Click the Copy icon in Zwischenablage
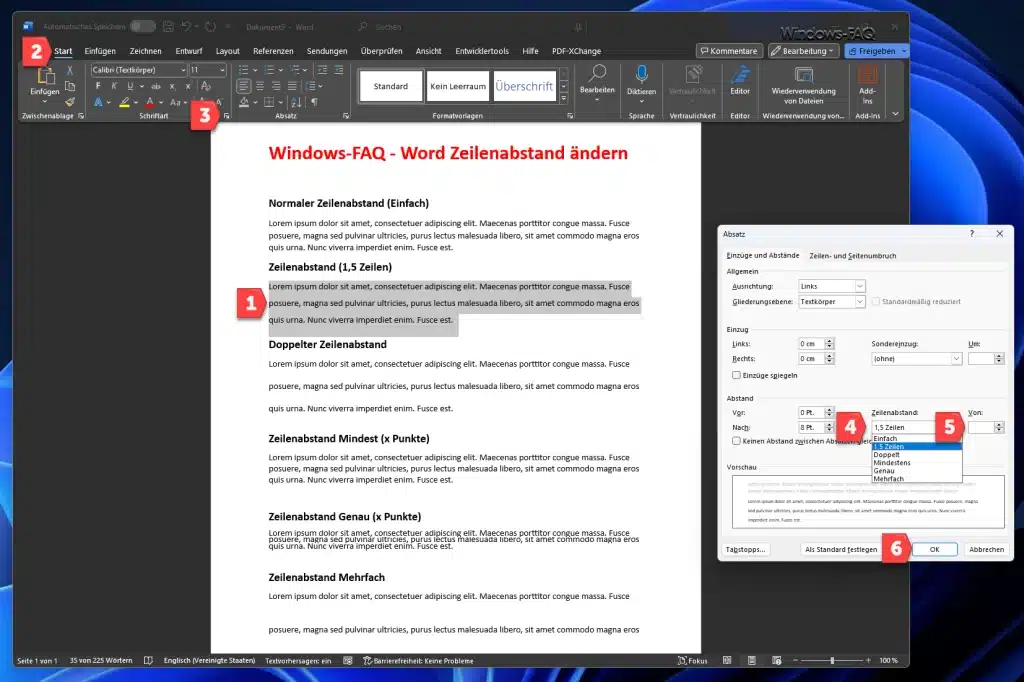 tap(70, 86)
